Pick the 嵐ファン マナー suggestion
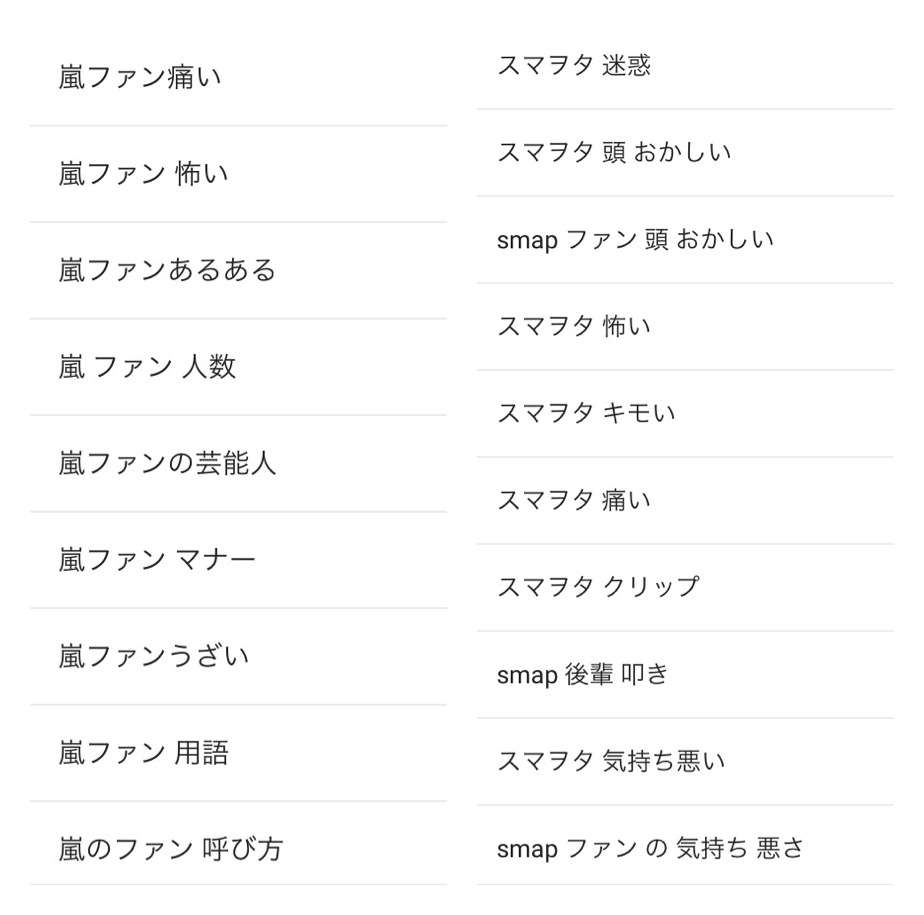 238,560
